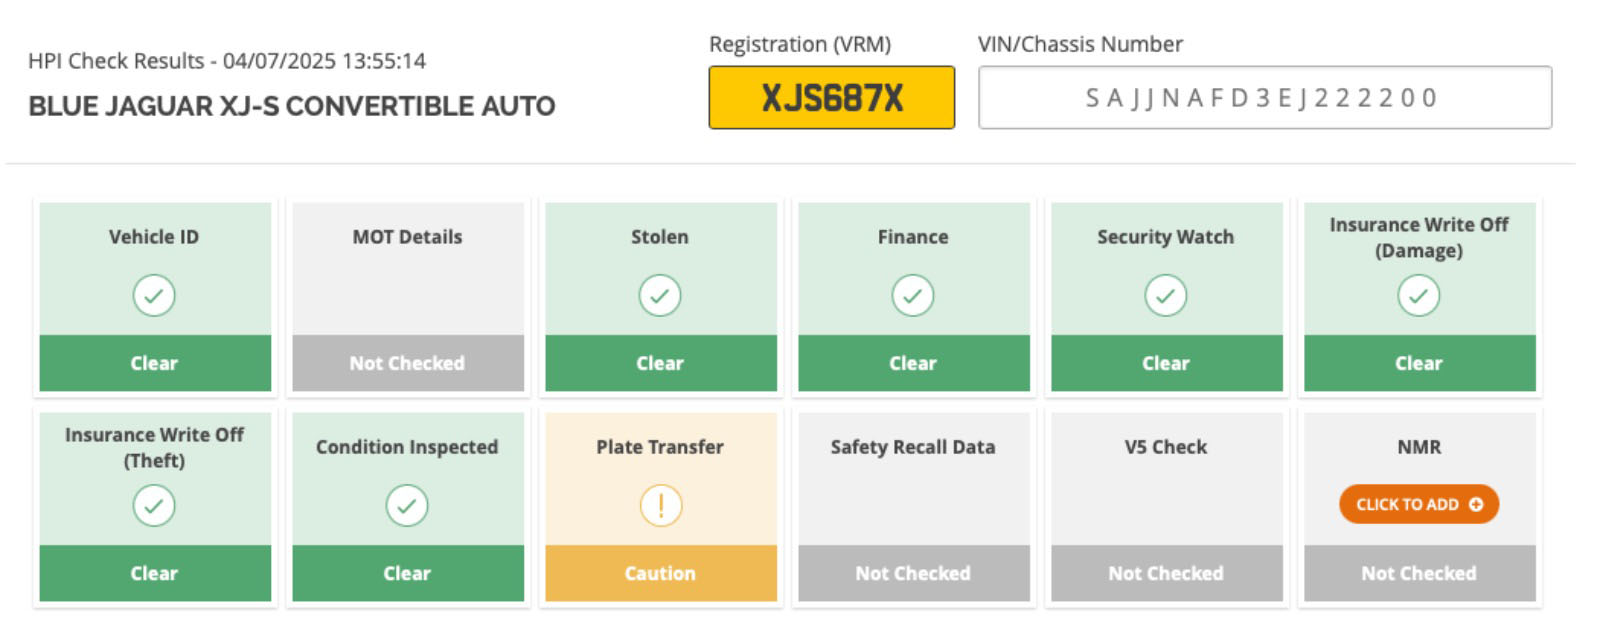Click the "BLUE JAGUAR XJ-S CONVERTIBLE AUTO" heading
The width and height of the screenshot is (1600, 638).
click(292, 106)
